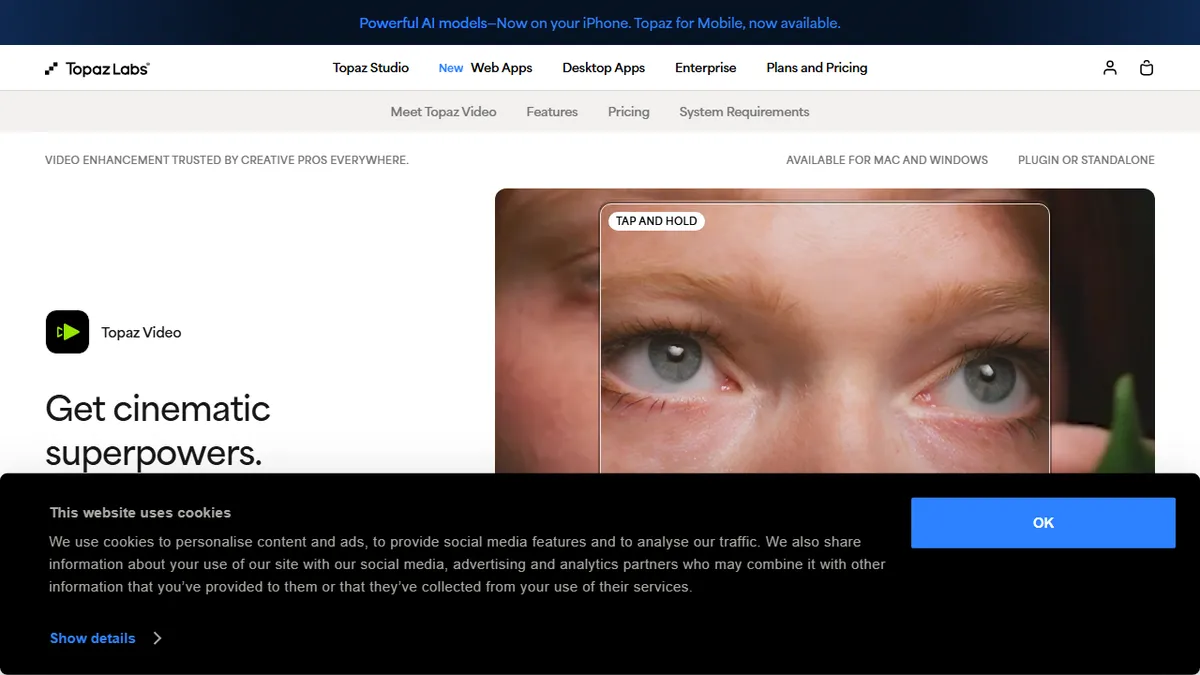Click 'PLUGIN OR STANDALONE' text

pyautogui.click(x=1086, y=160)
